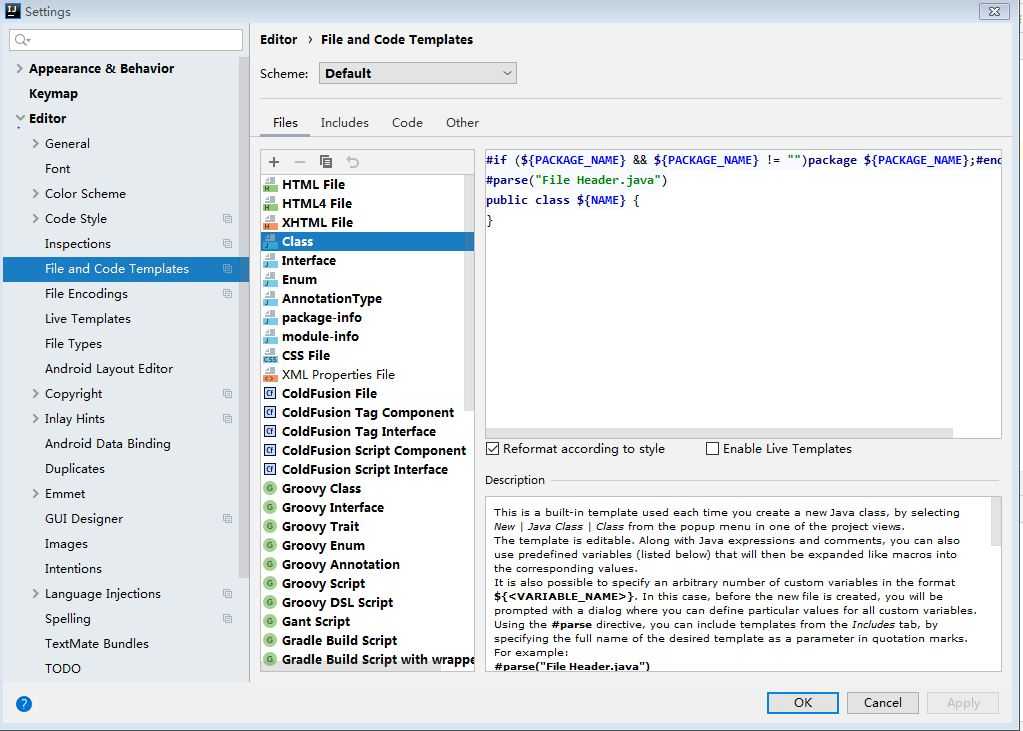Image resolution: width=1023 pixels, height=731 pixels.
Task: Click the Cancel button
Action: click(883, 703)
